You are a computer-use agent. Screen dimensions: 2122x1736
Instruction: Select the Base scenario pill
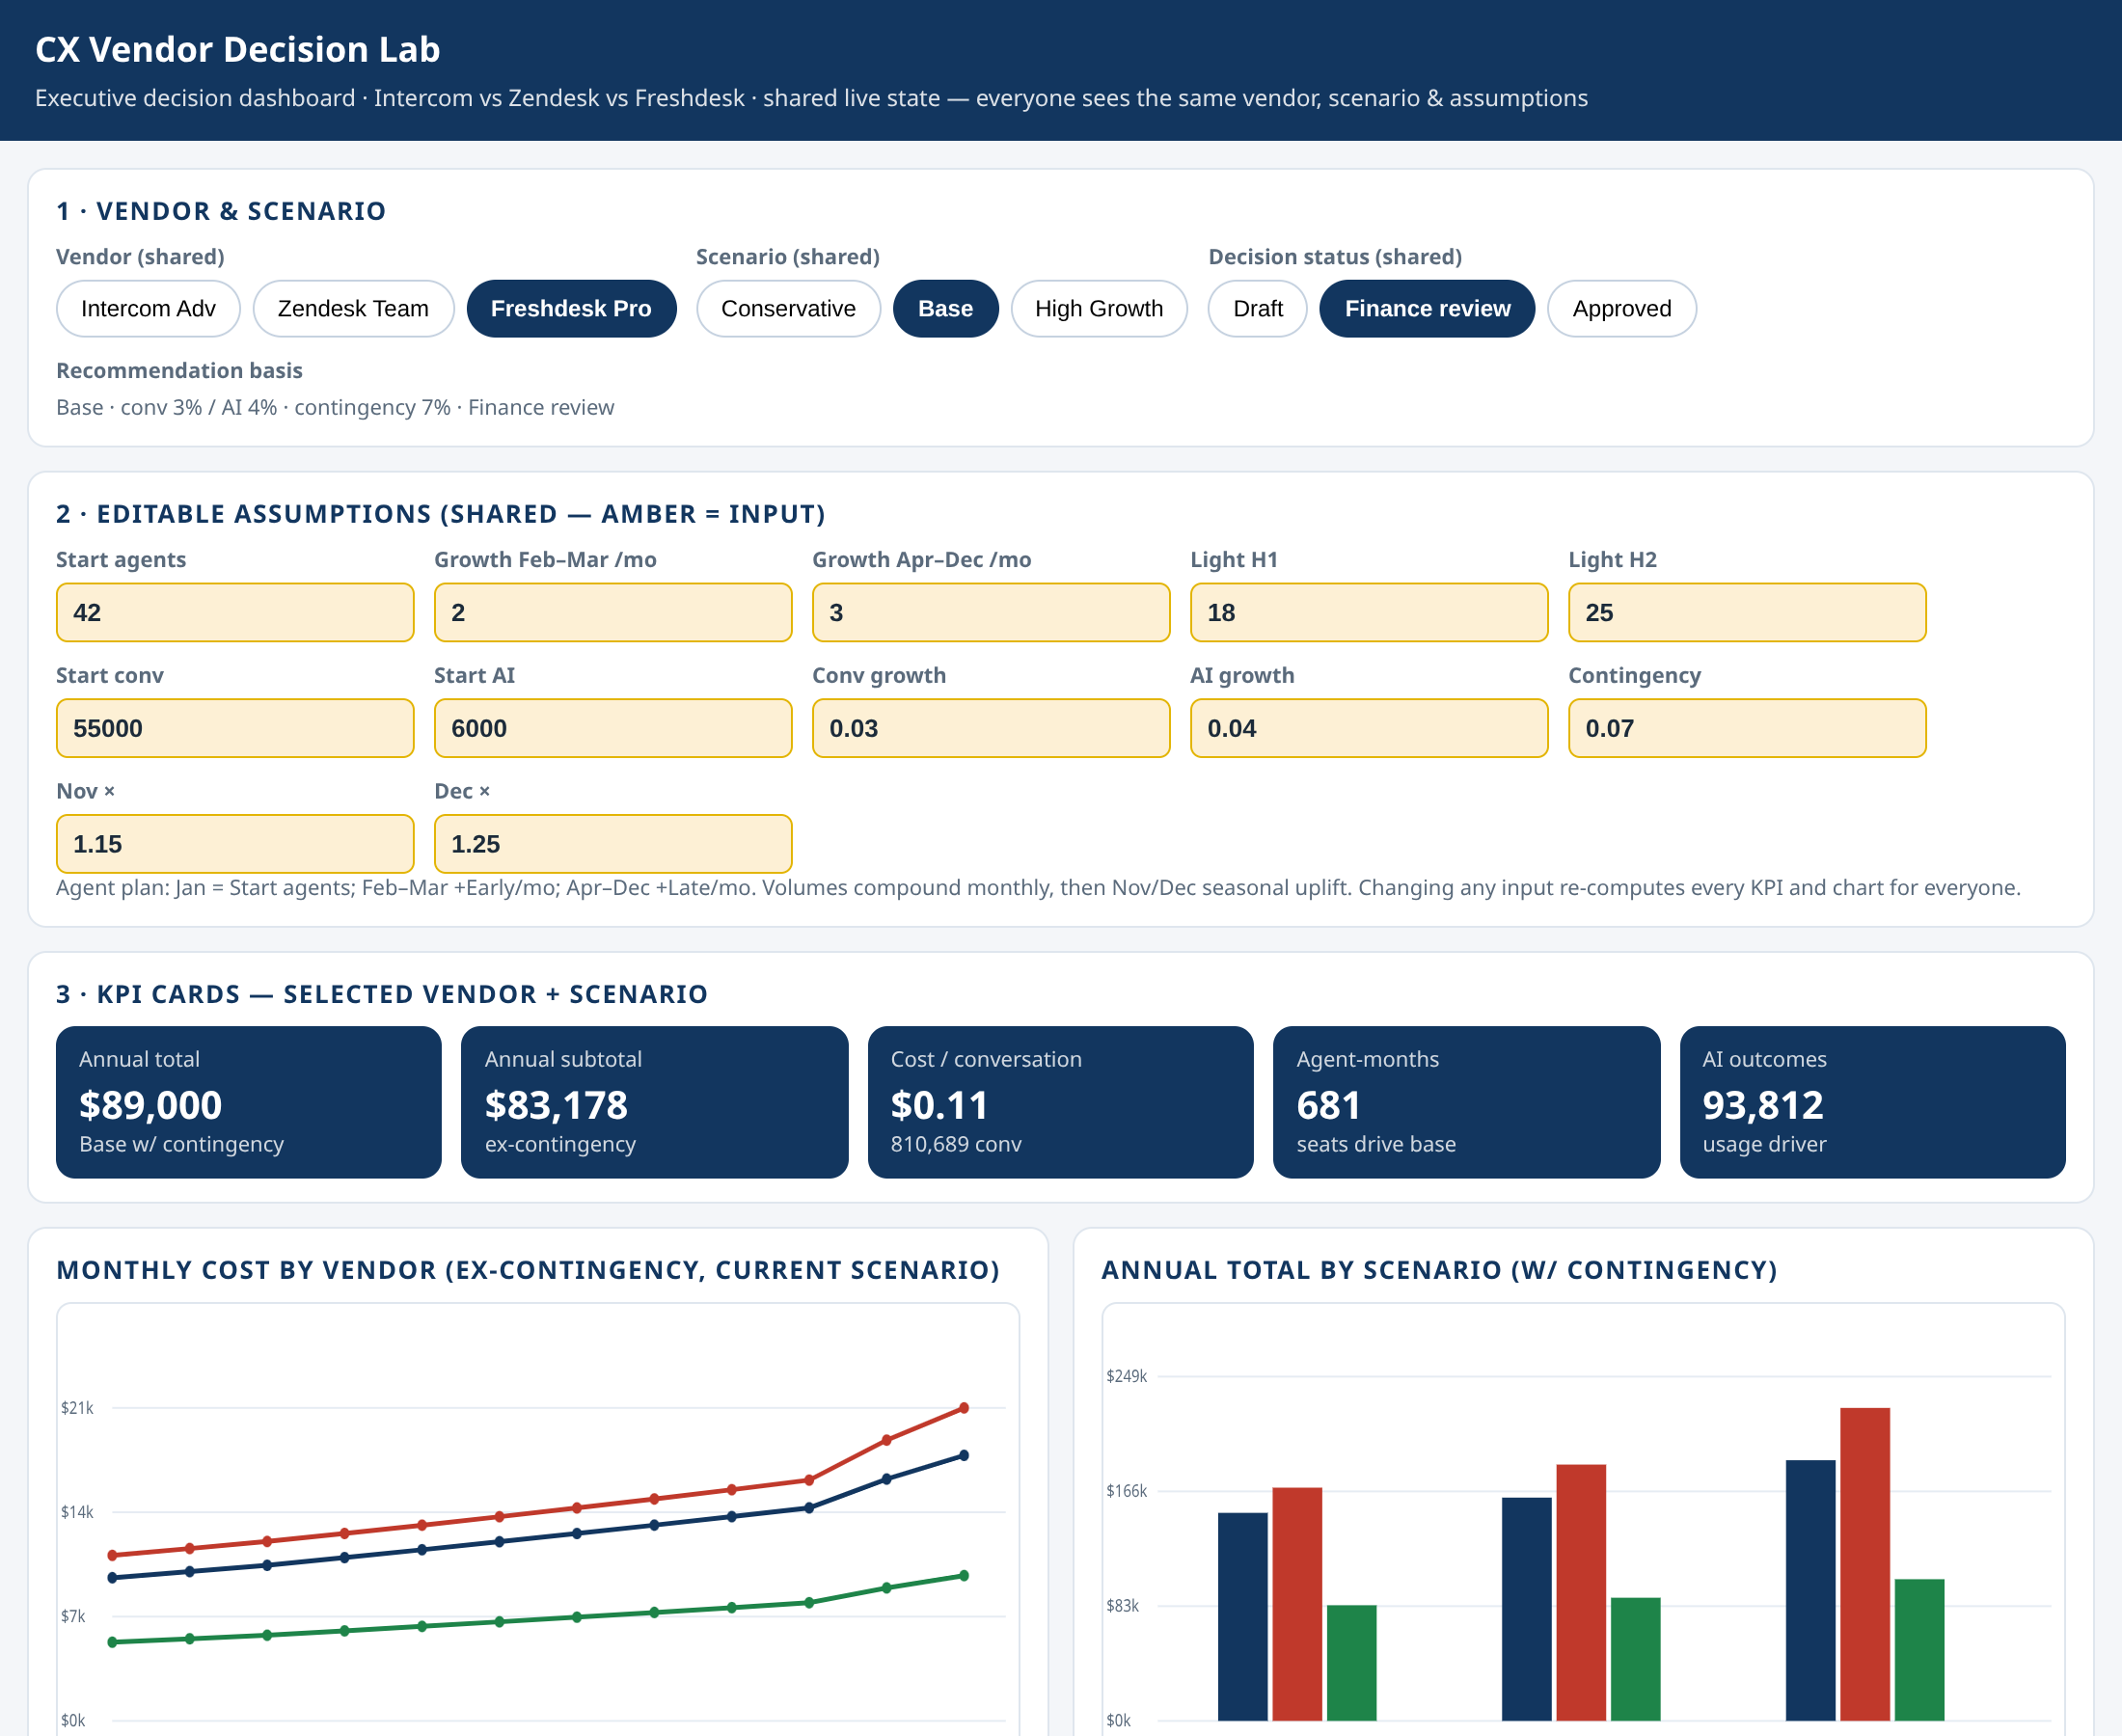click(945, 308)
